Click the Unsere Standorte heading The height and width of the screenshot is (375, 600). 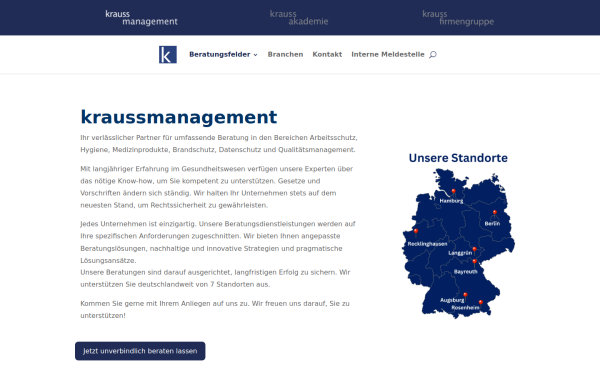point(458,158)
